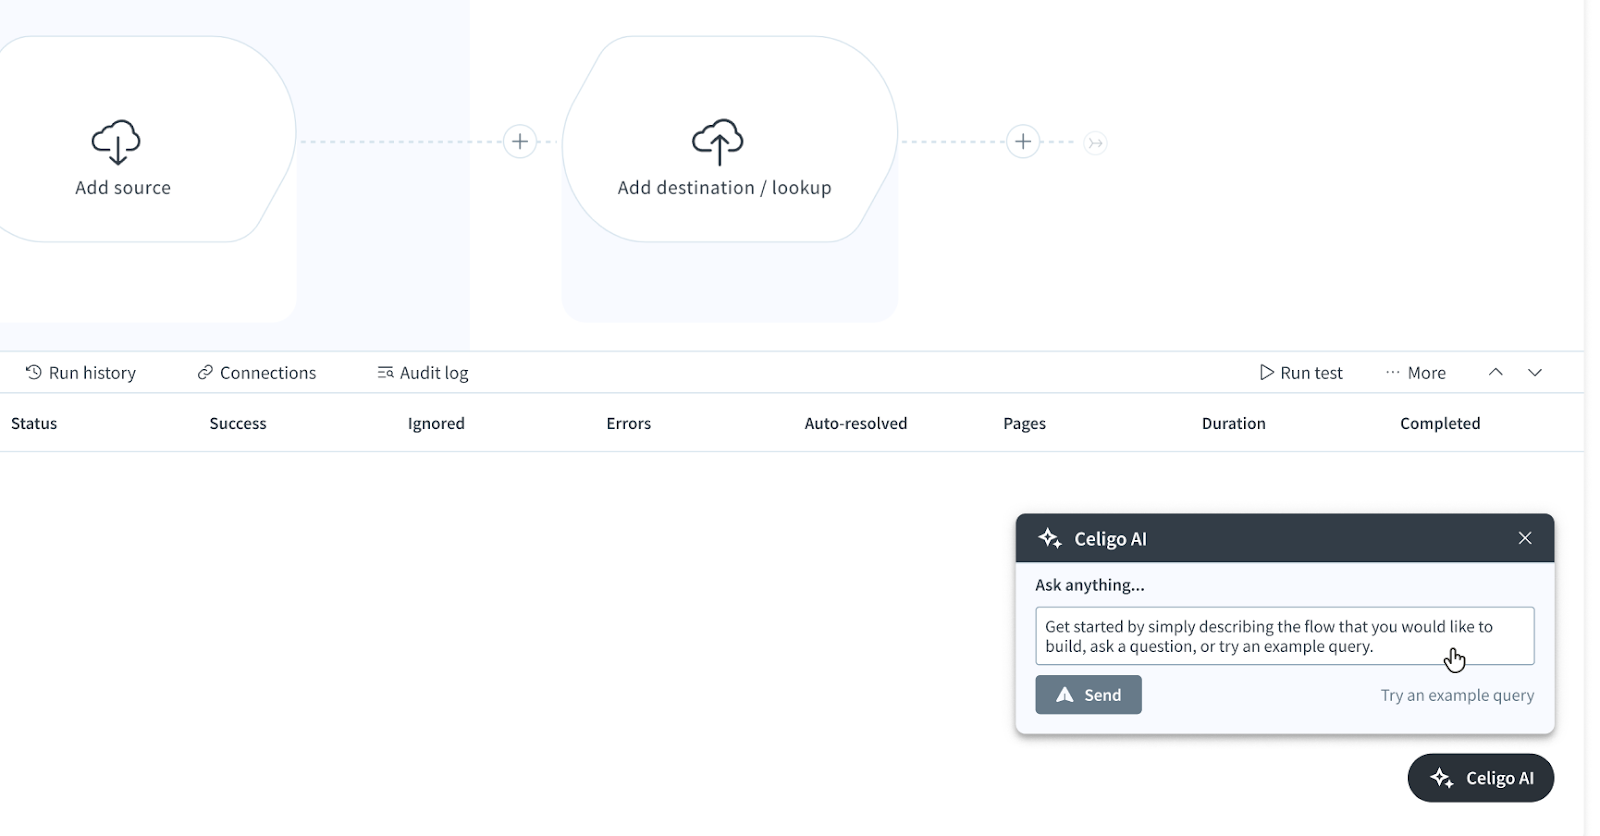Switch to the Connections tab
The width and height of the screenshot is (1600, 836).
click(x=257, y=373)
